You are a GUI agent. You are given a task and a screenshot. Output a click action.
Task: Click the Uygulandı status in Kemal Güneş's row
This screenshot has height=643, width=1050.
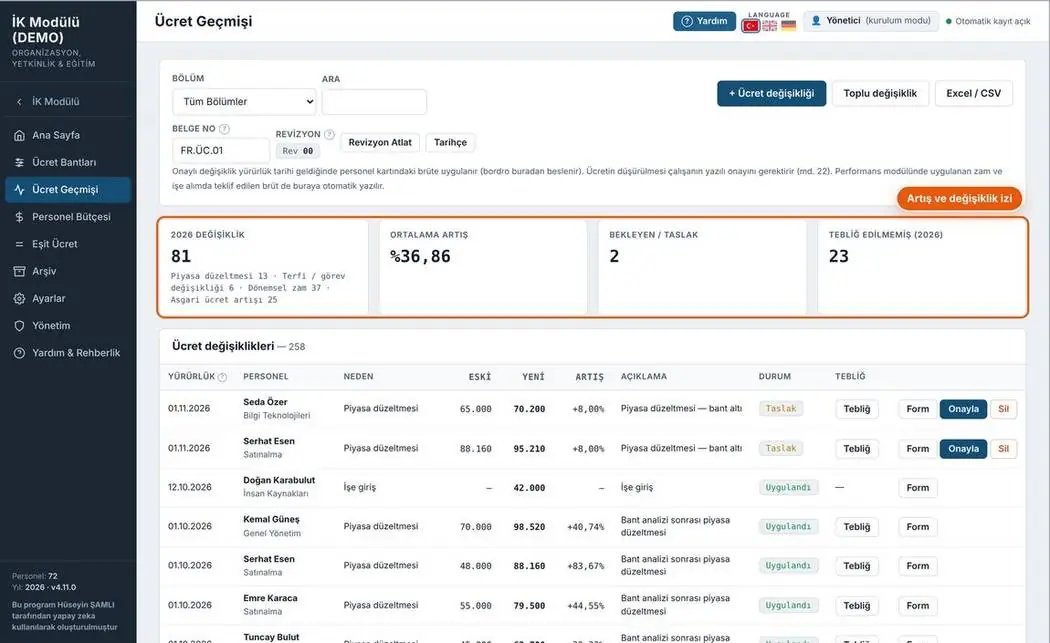pyautogui.click(x=788, y=527)
